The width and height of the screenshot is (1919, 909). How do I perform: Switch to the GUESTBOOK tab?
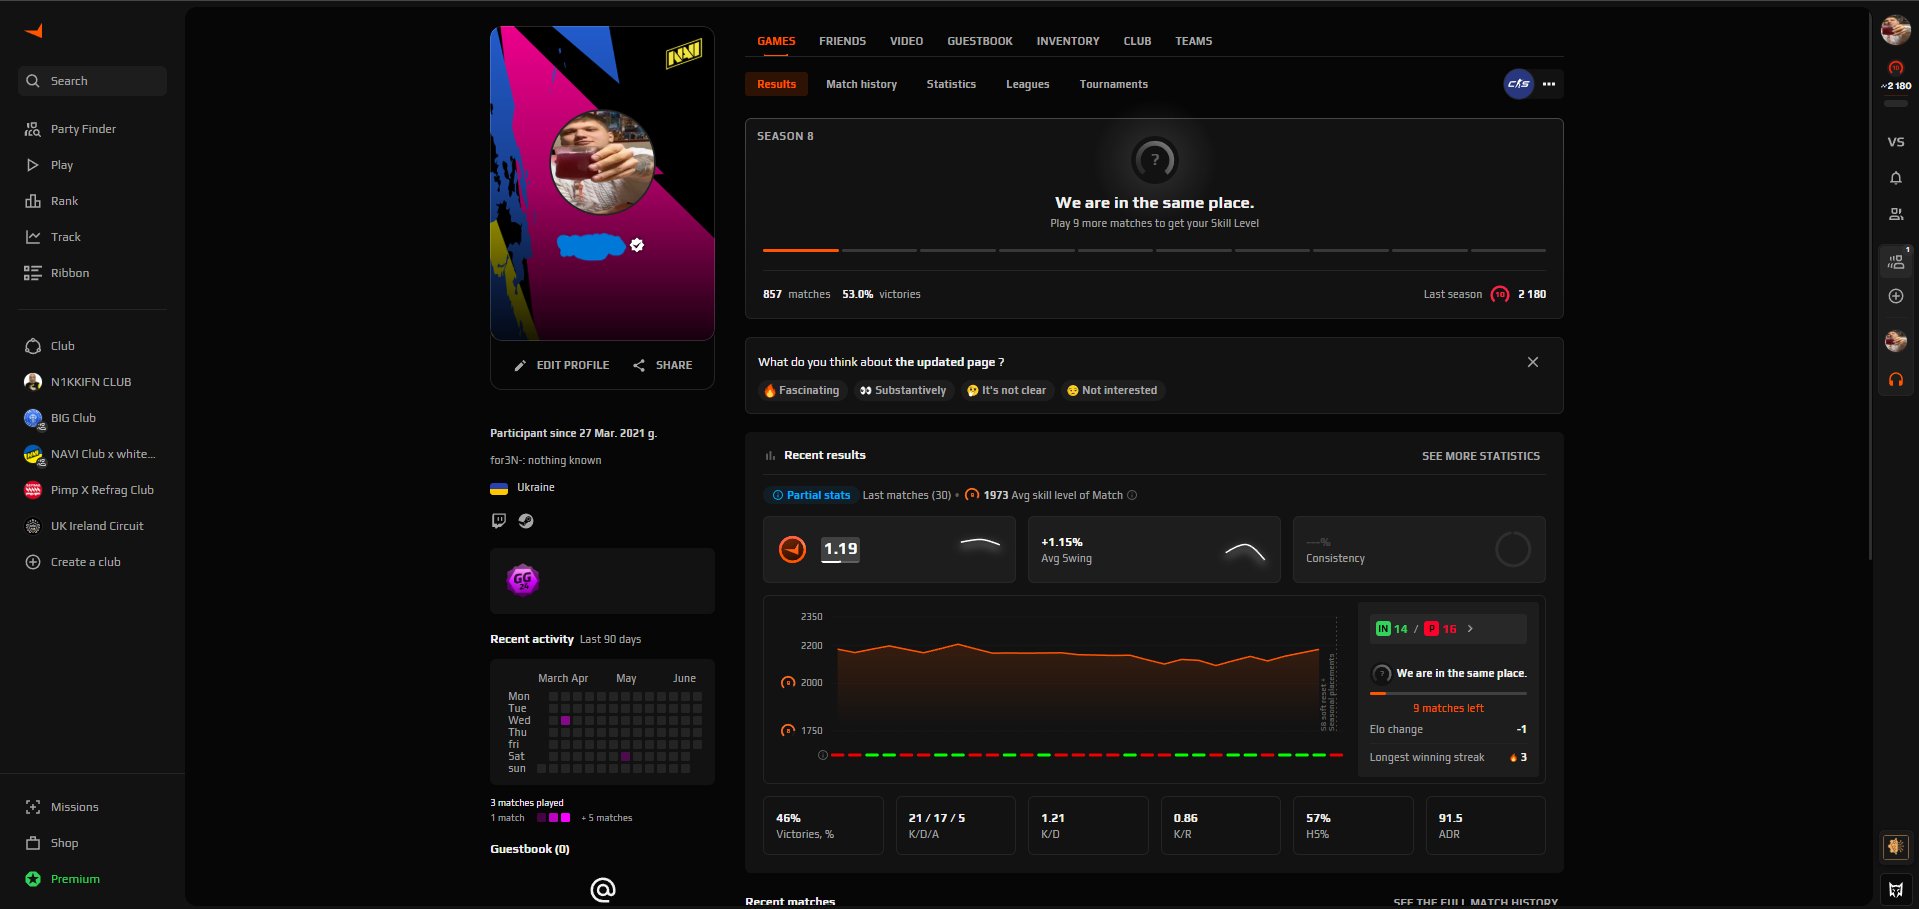tap(979, 41)
